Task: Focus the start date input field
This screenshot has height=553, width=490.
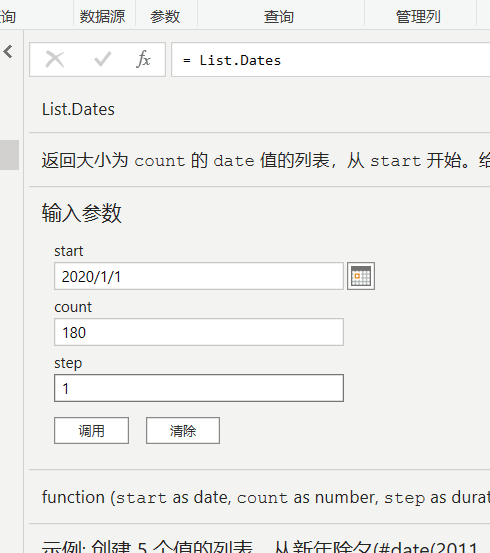Action: (199, 276)
